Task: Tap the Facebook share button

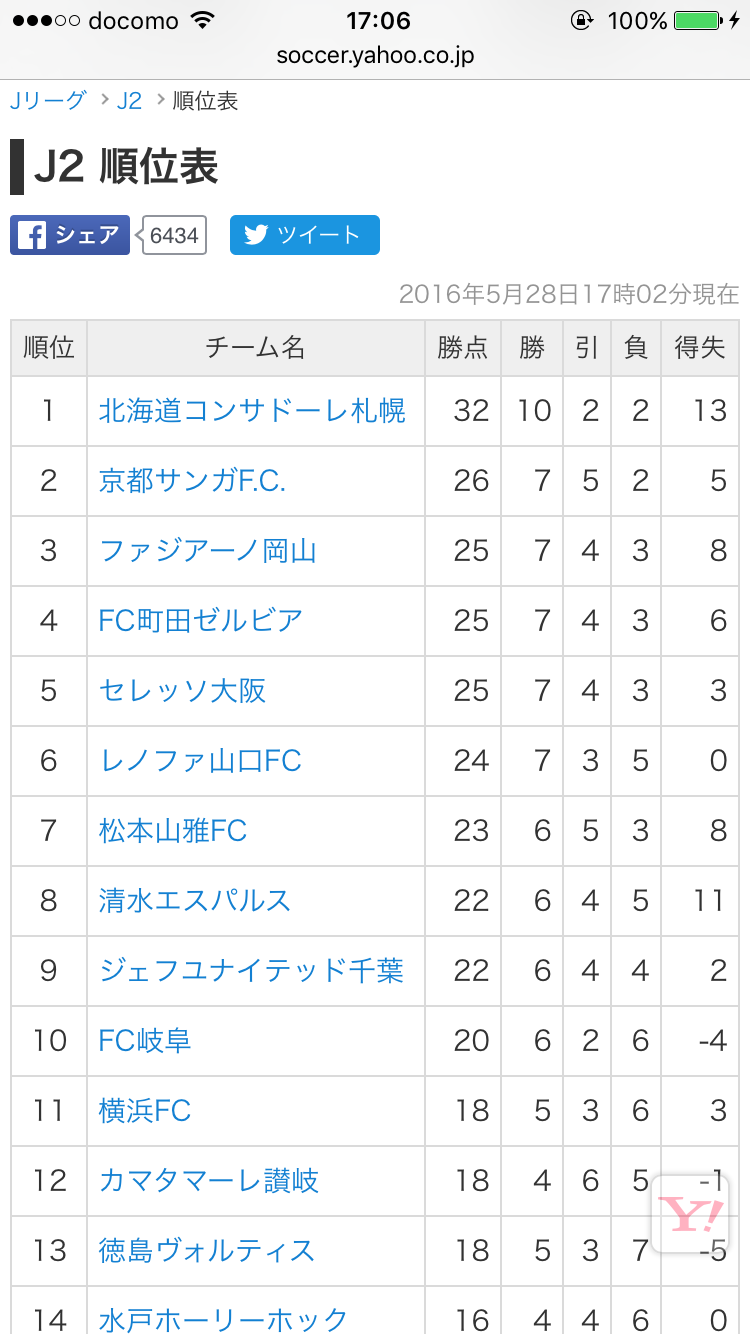Action: click(70, 235)
